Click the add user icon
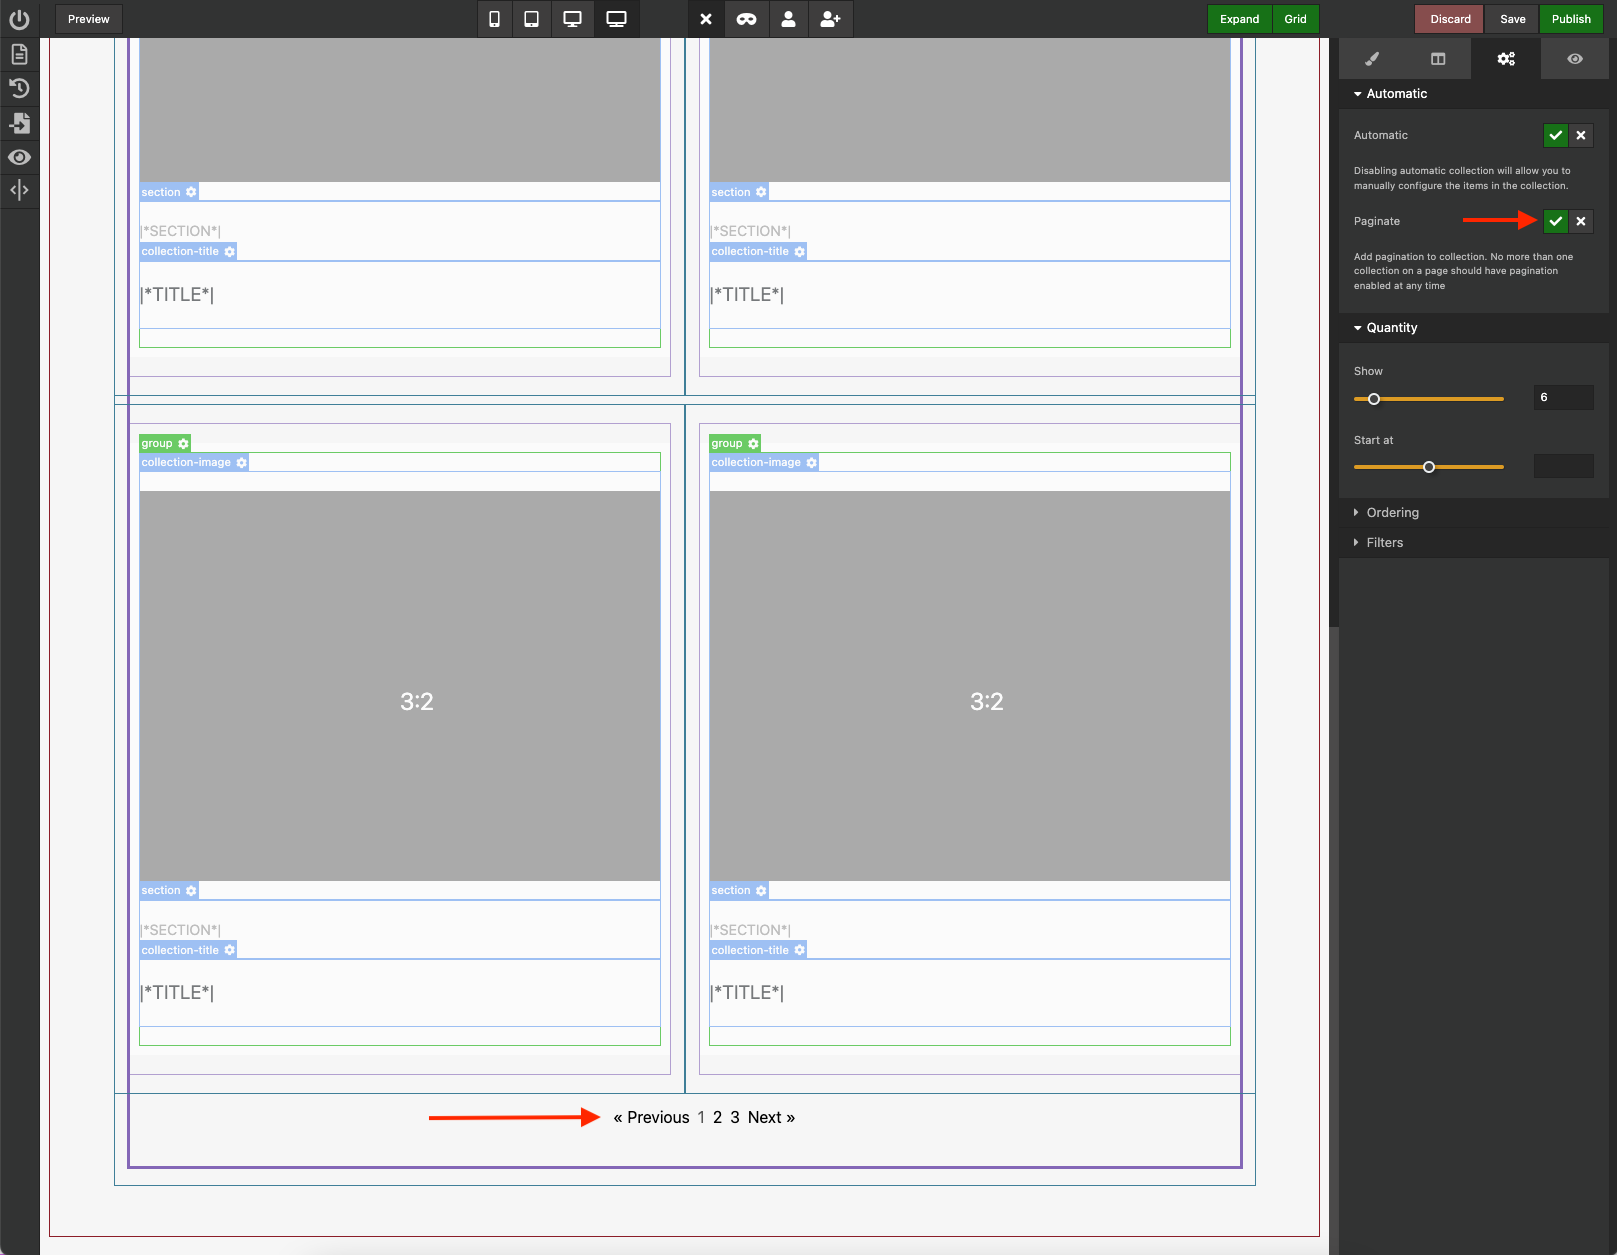 tap(830, 19)
